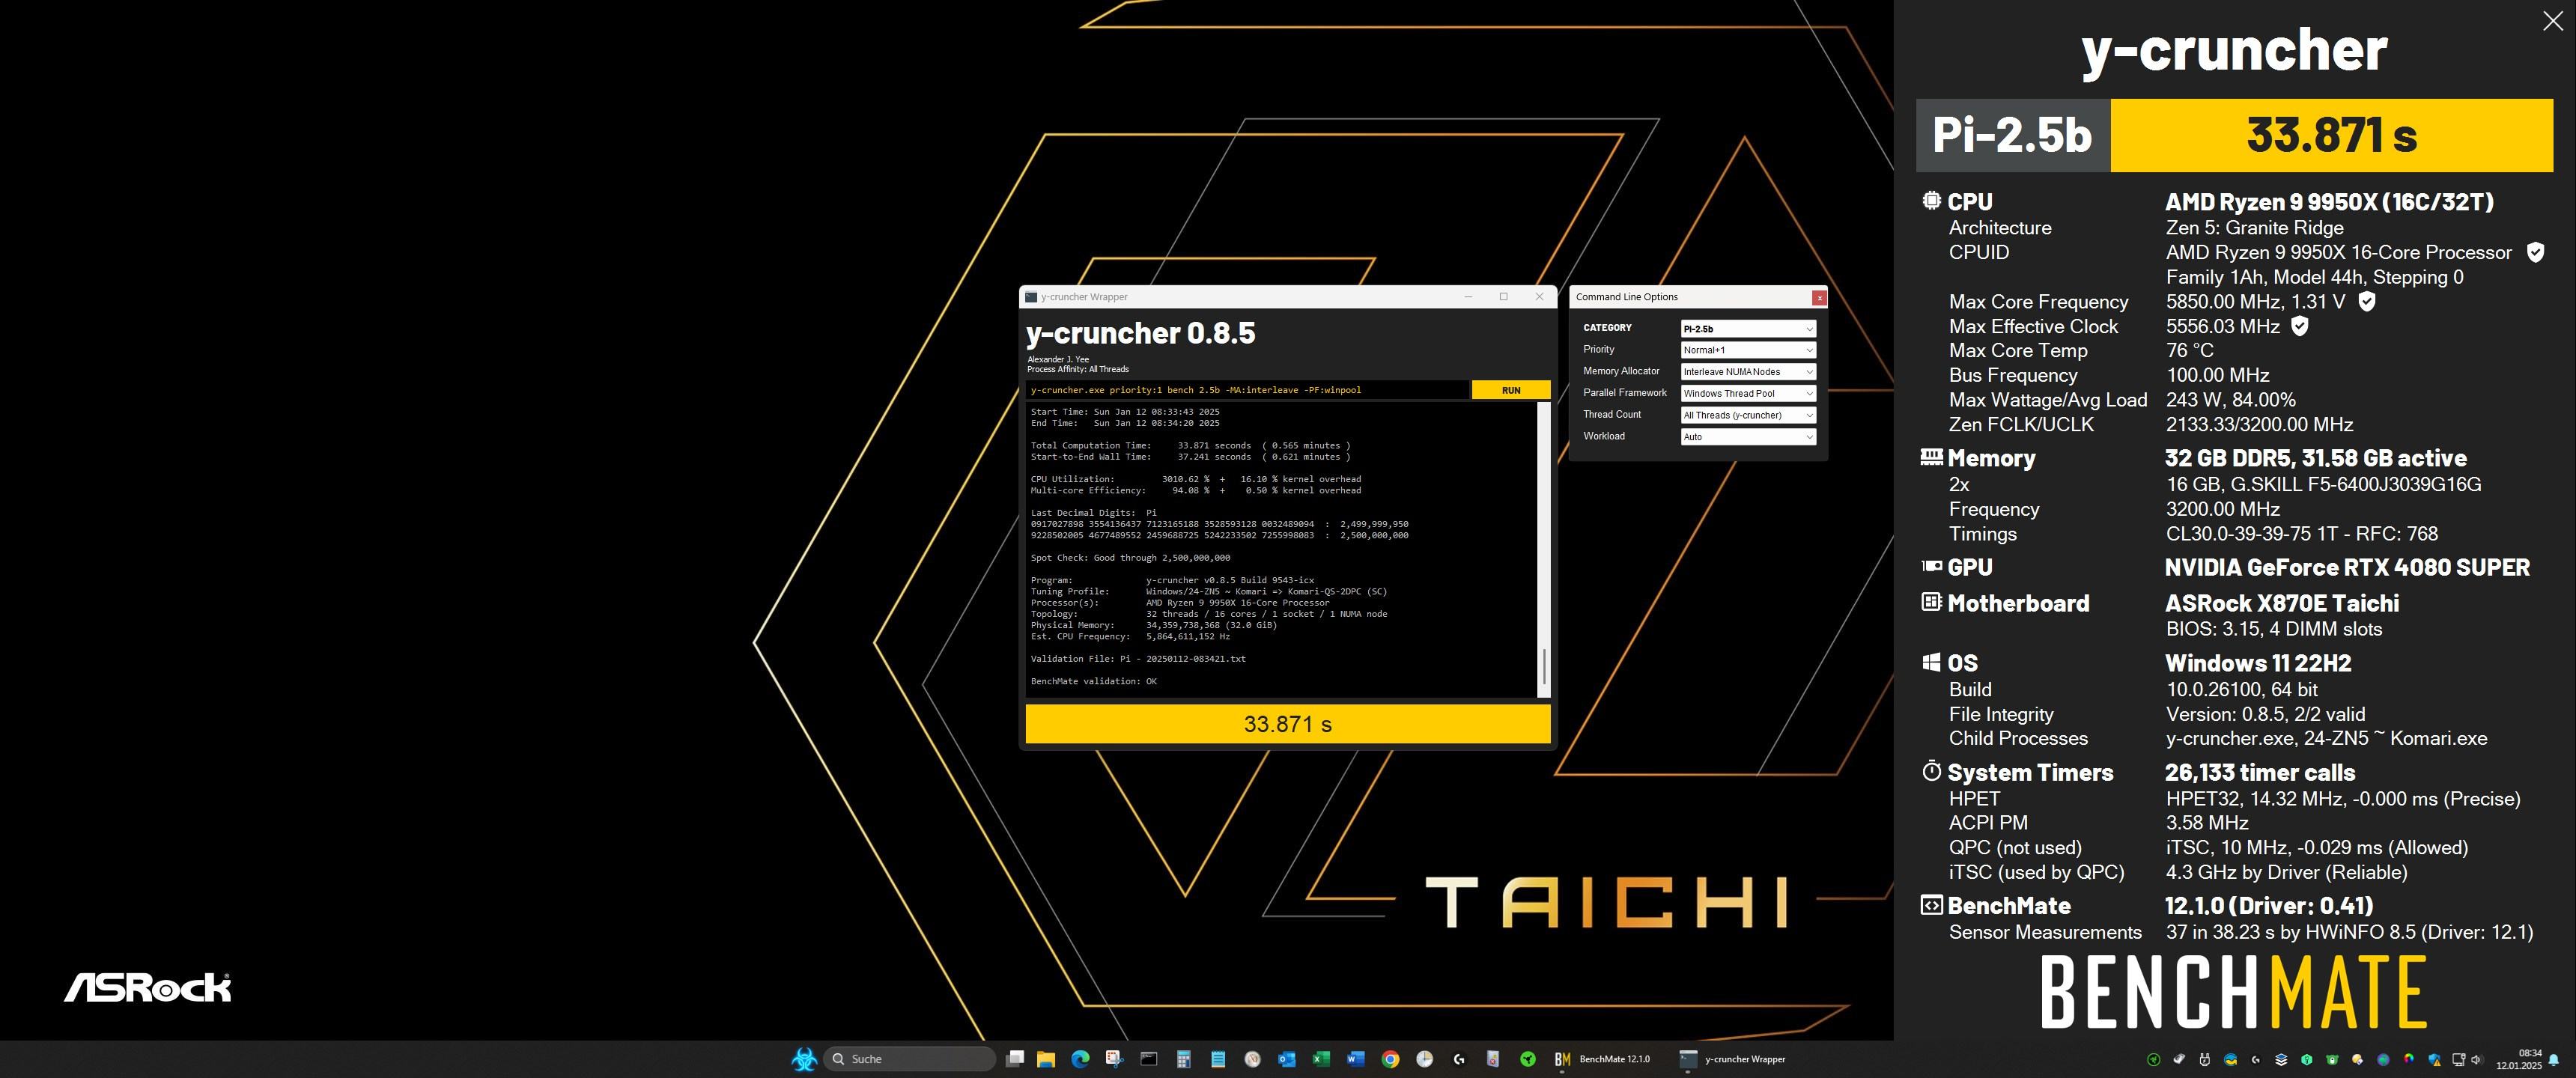Click the CPUID verified shield icon
2576x1078 pixels.
2535,252
